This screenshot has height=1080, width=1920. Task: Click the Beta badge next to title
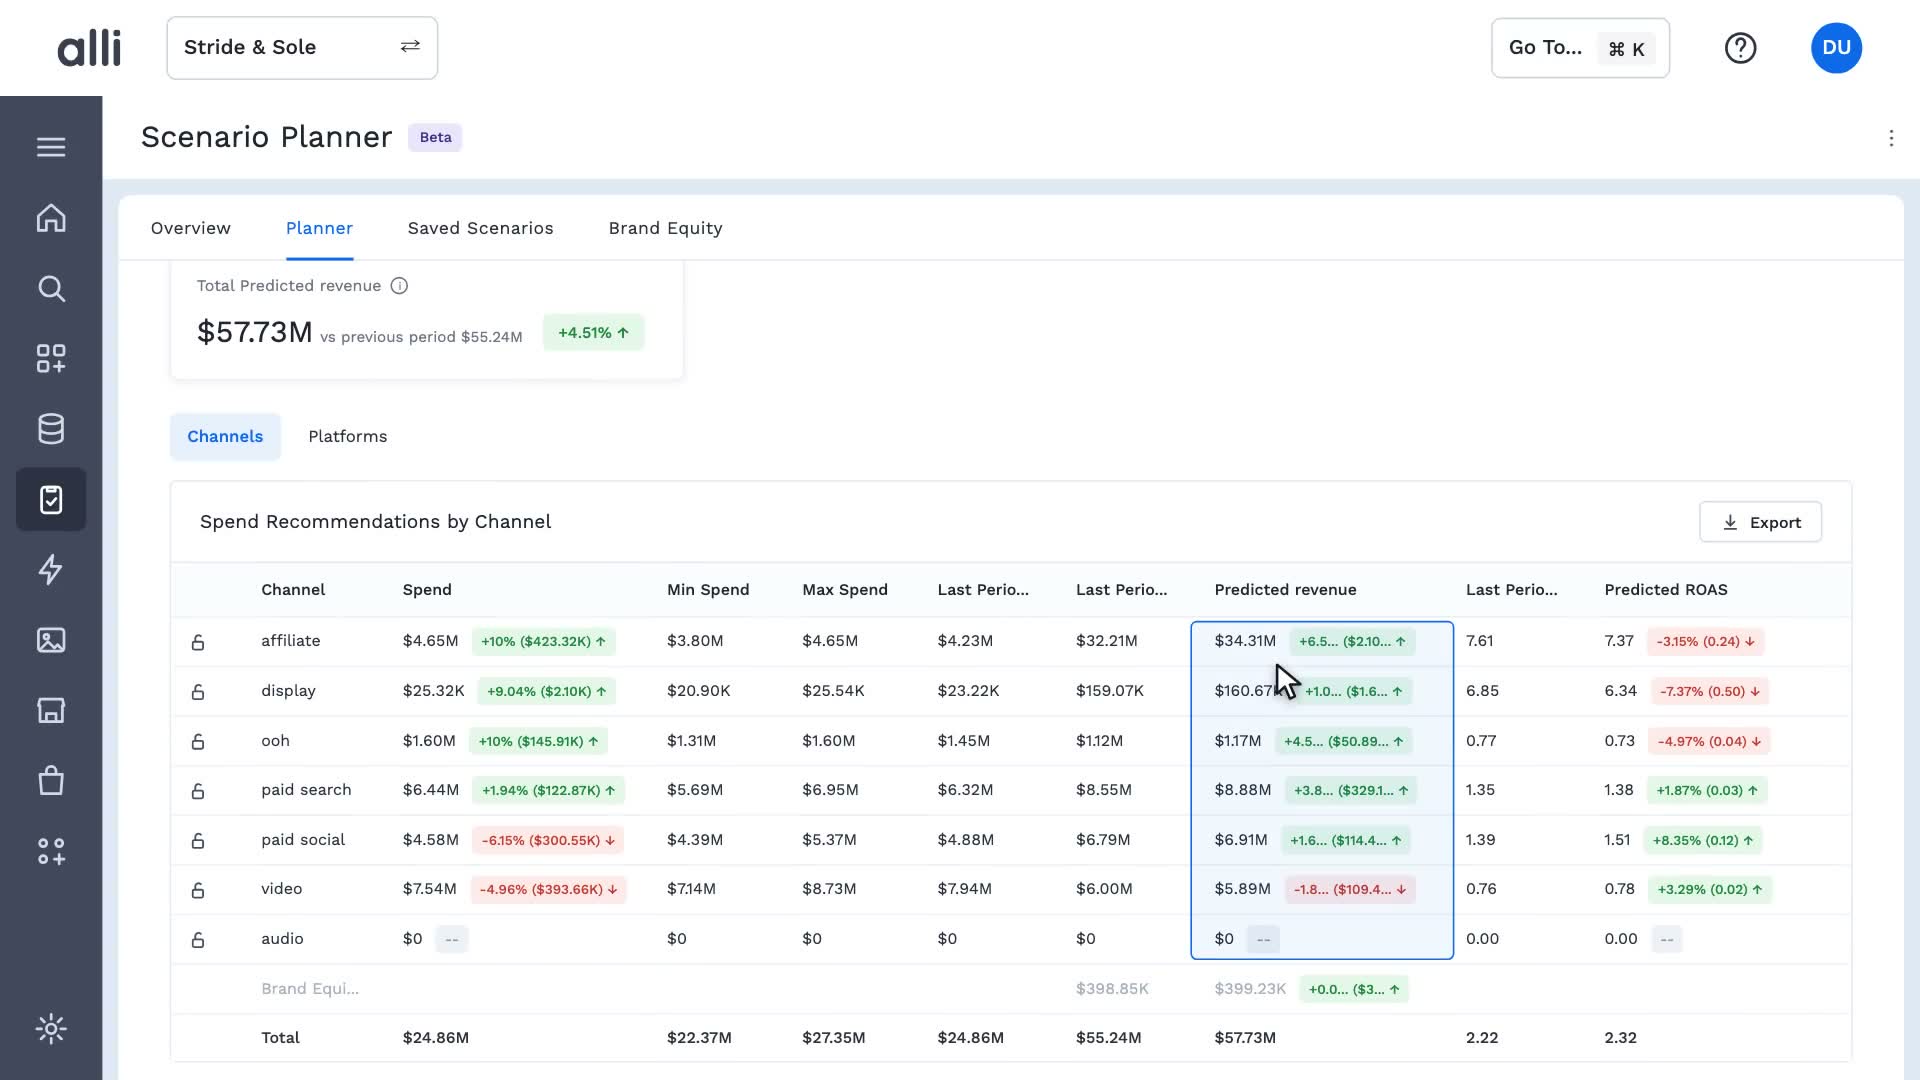435,138
